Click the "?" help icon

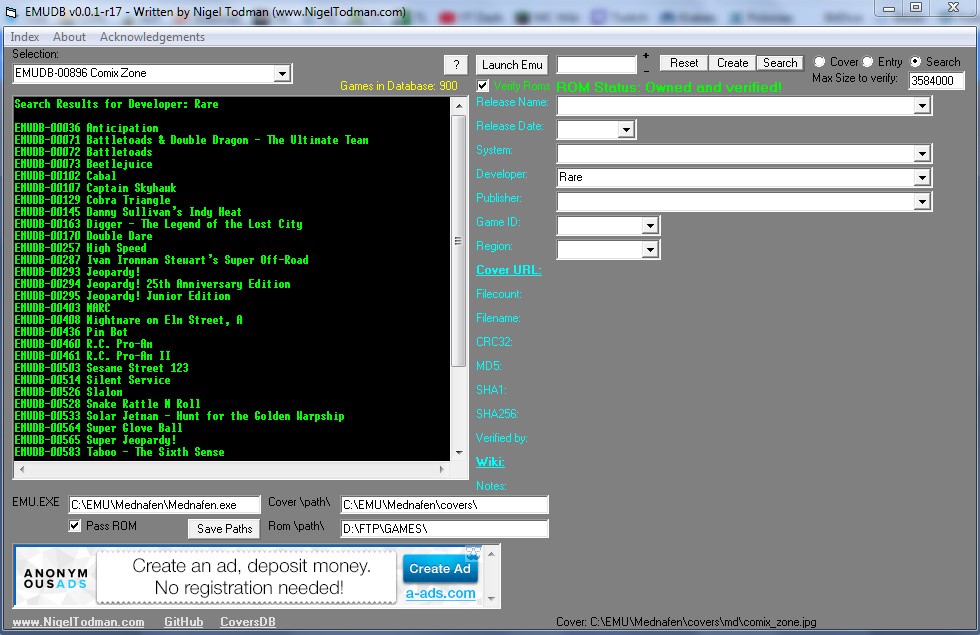(456, 63)
